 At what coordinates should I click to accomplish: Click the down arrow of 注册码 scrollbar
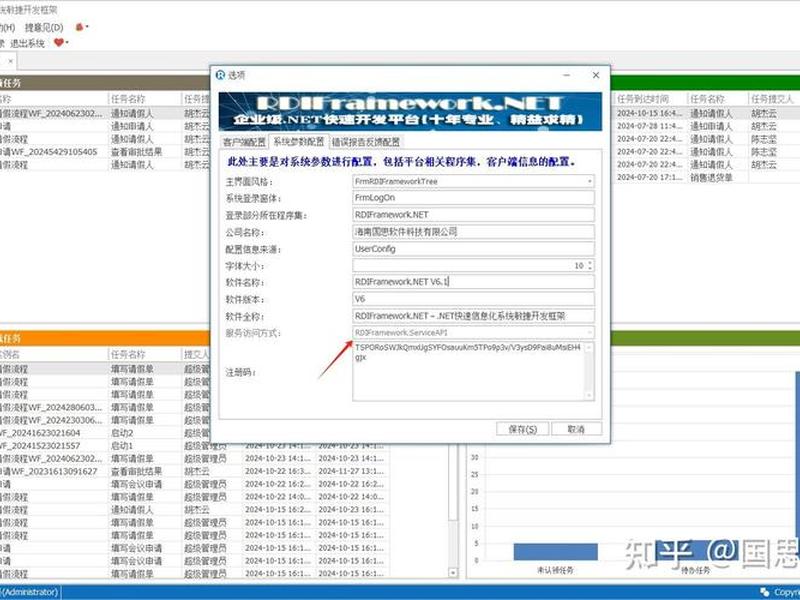tap(589, 395)
